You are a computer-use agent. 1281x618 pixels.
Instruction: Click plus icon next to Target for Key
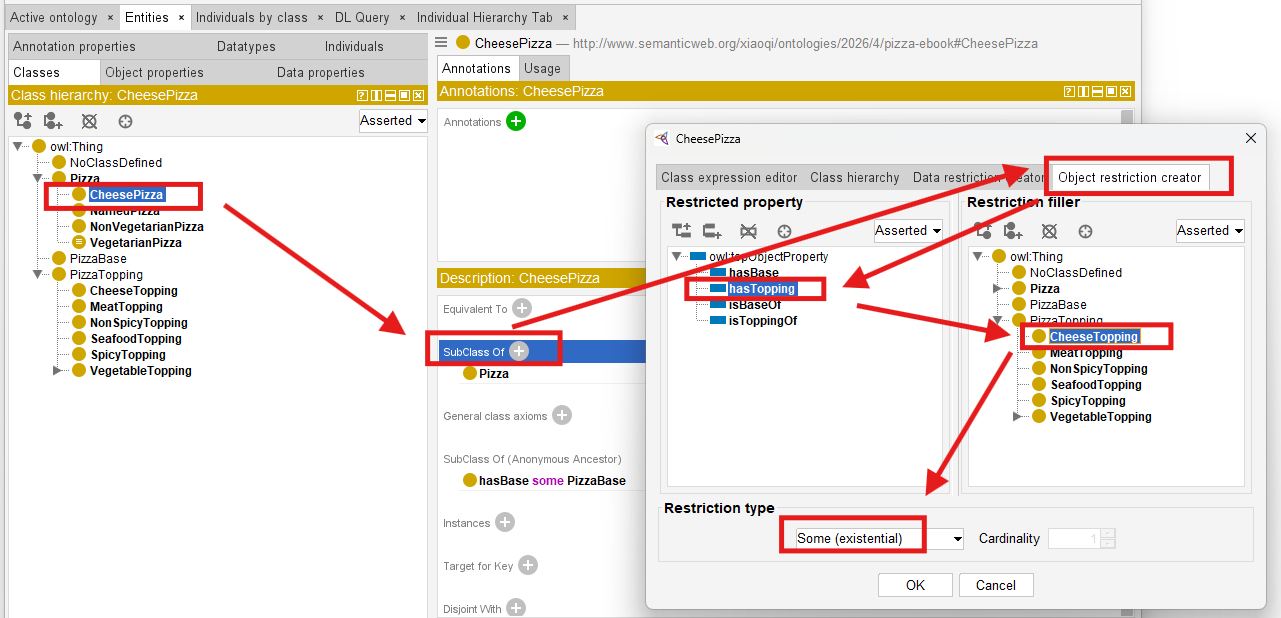pyautogui.click(x=528, y=565)
